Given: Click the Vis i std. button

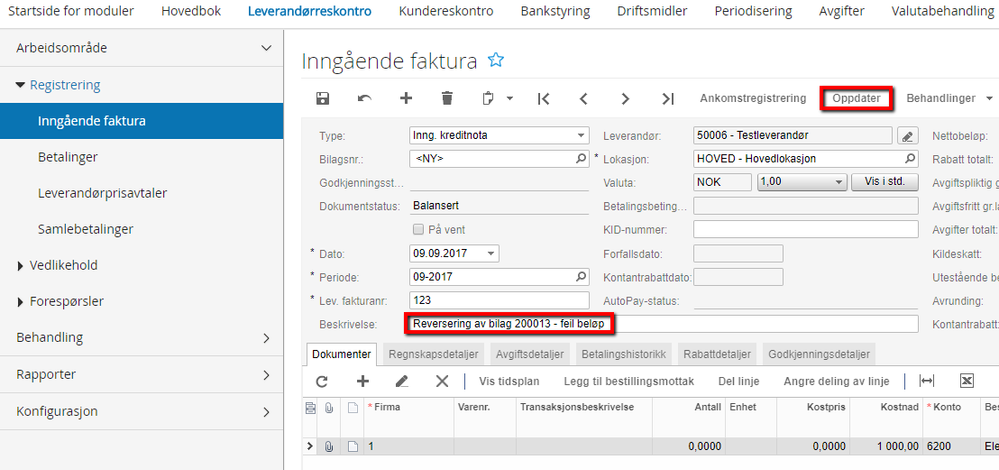Looking at the screenshot, I should [x=884, y=182].
